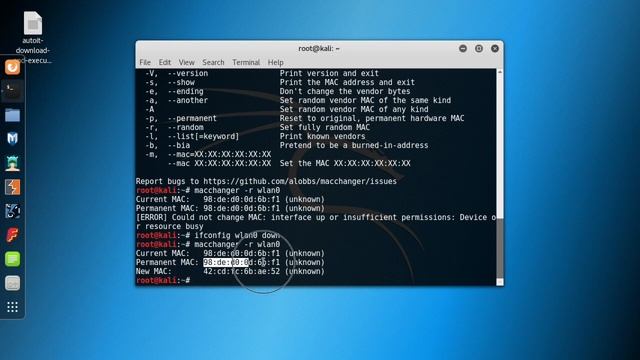Click 'Set fully random MAC' description
Screen dimensions: 640x360
325,127
